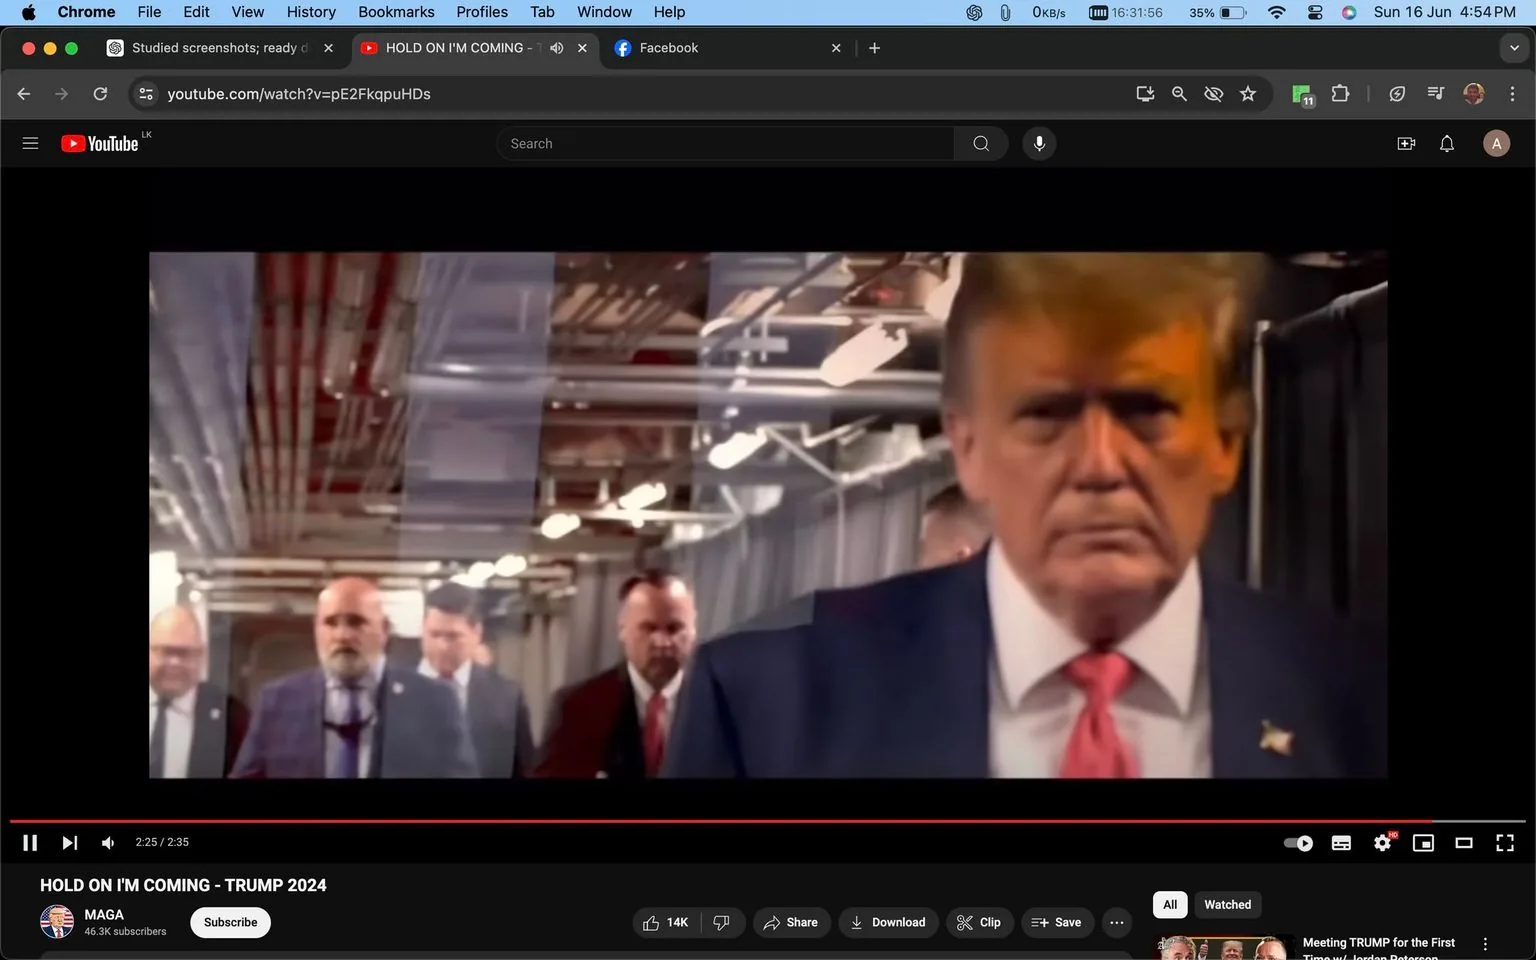
Task: Switch filter to Watched videos
Action: pyautogui.click(x=1227, y=904)
